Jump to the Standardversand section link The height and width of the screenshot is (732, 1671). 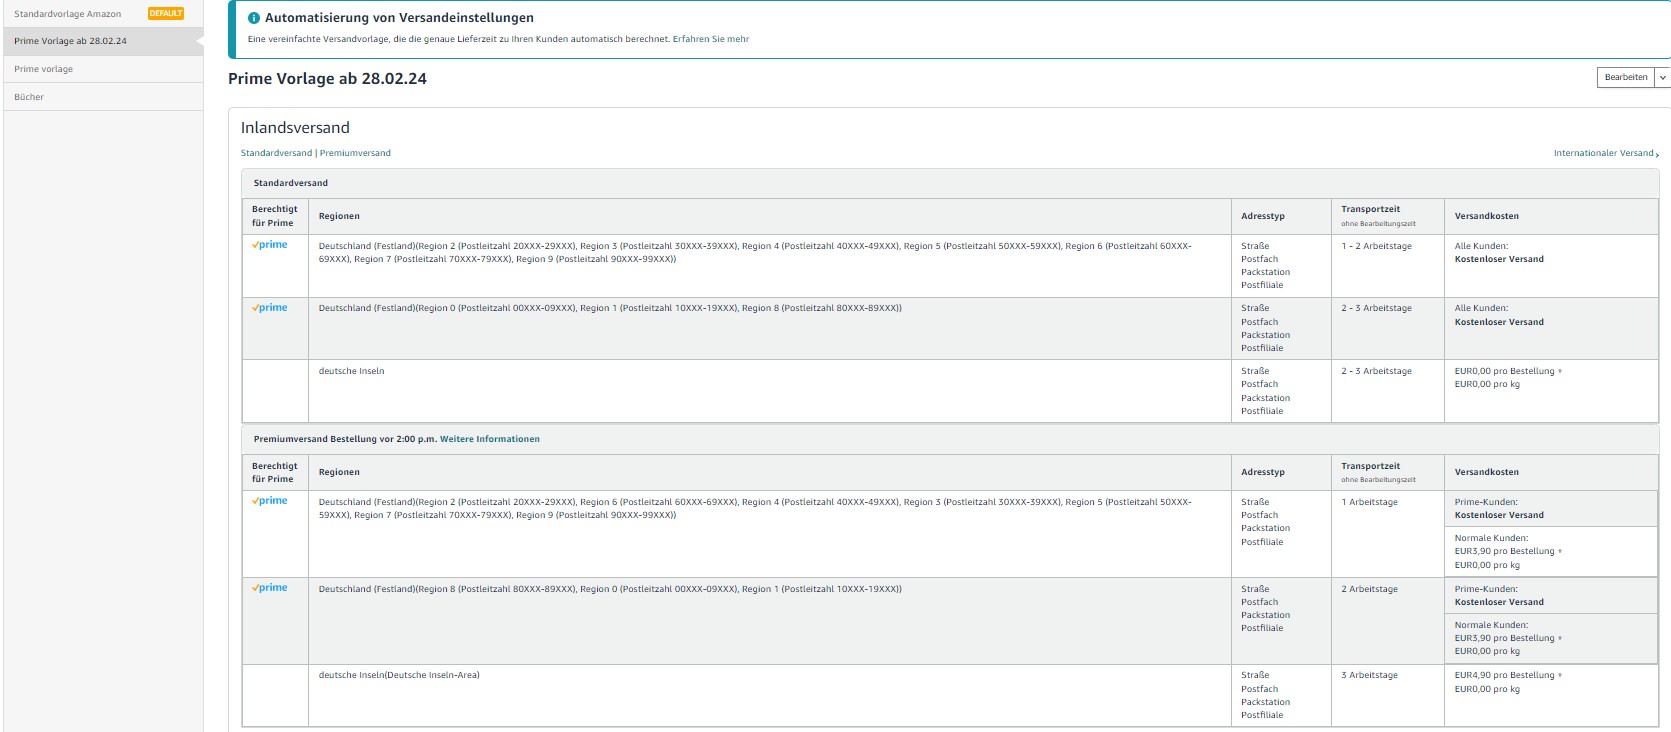pyautogui.click(x=276, y=153)
